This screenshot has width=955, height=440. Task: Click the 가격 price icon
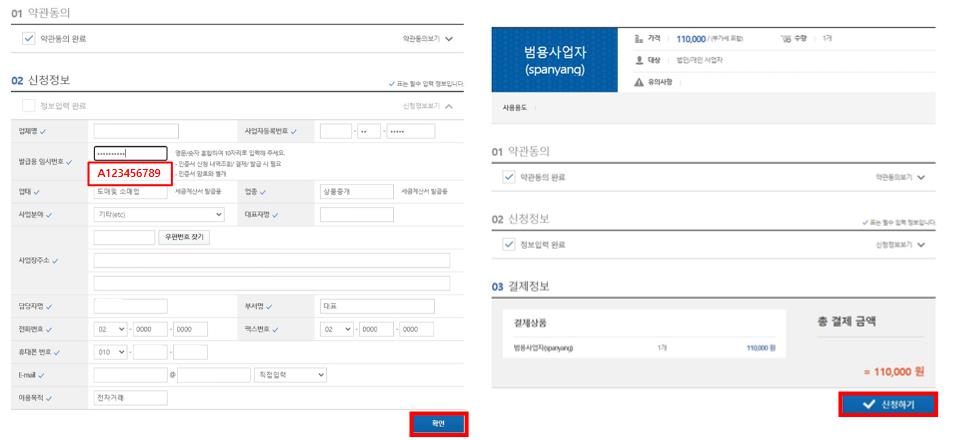click(x=639, y=39)
